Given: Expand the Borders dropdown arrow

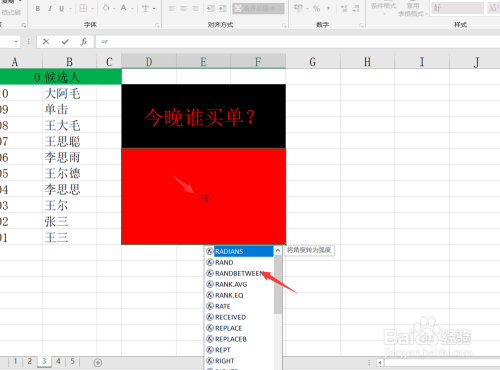Looking at the screenshot, I should click(92, 9).
